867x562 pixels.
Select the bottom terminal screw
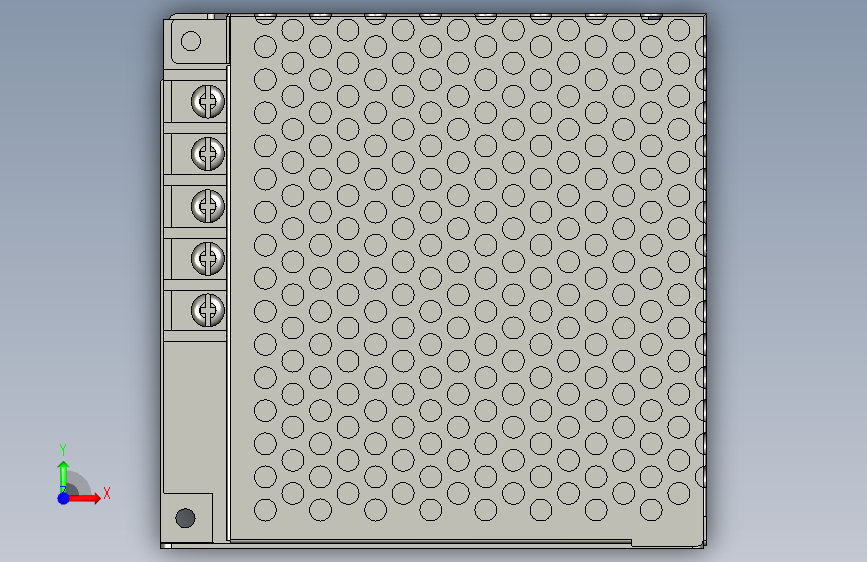[x=208, y=310]
